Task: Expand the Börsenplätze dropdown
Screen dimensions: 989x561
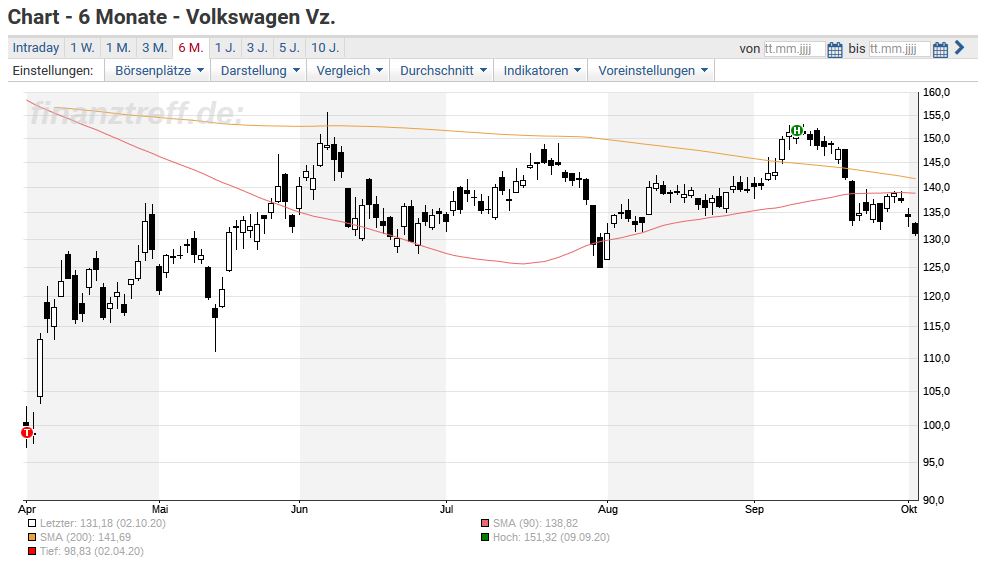Action: 159,71
